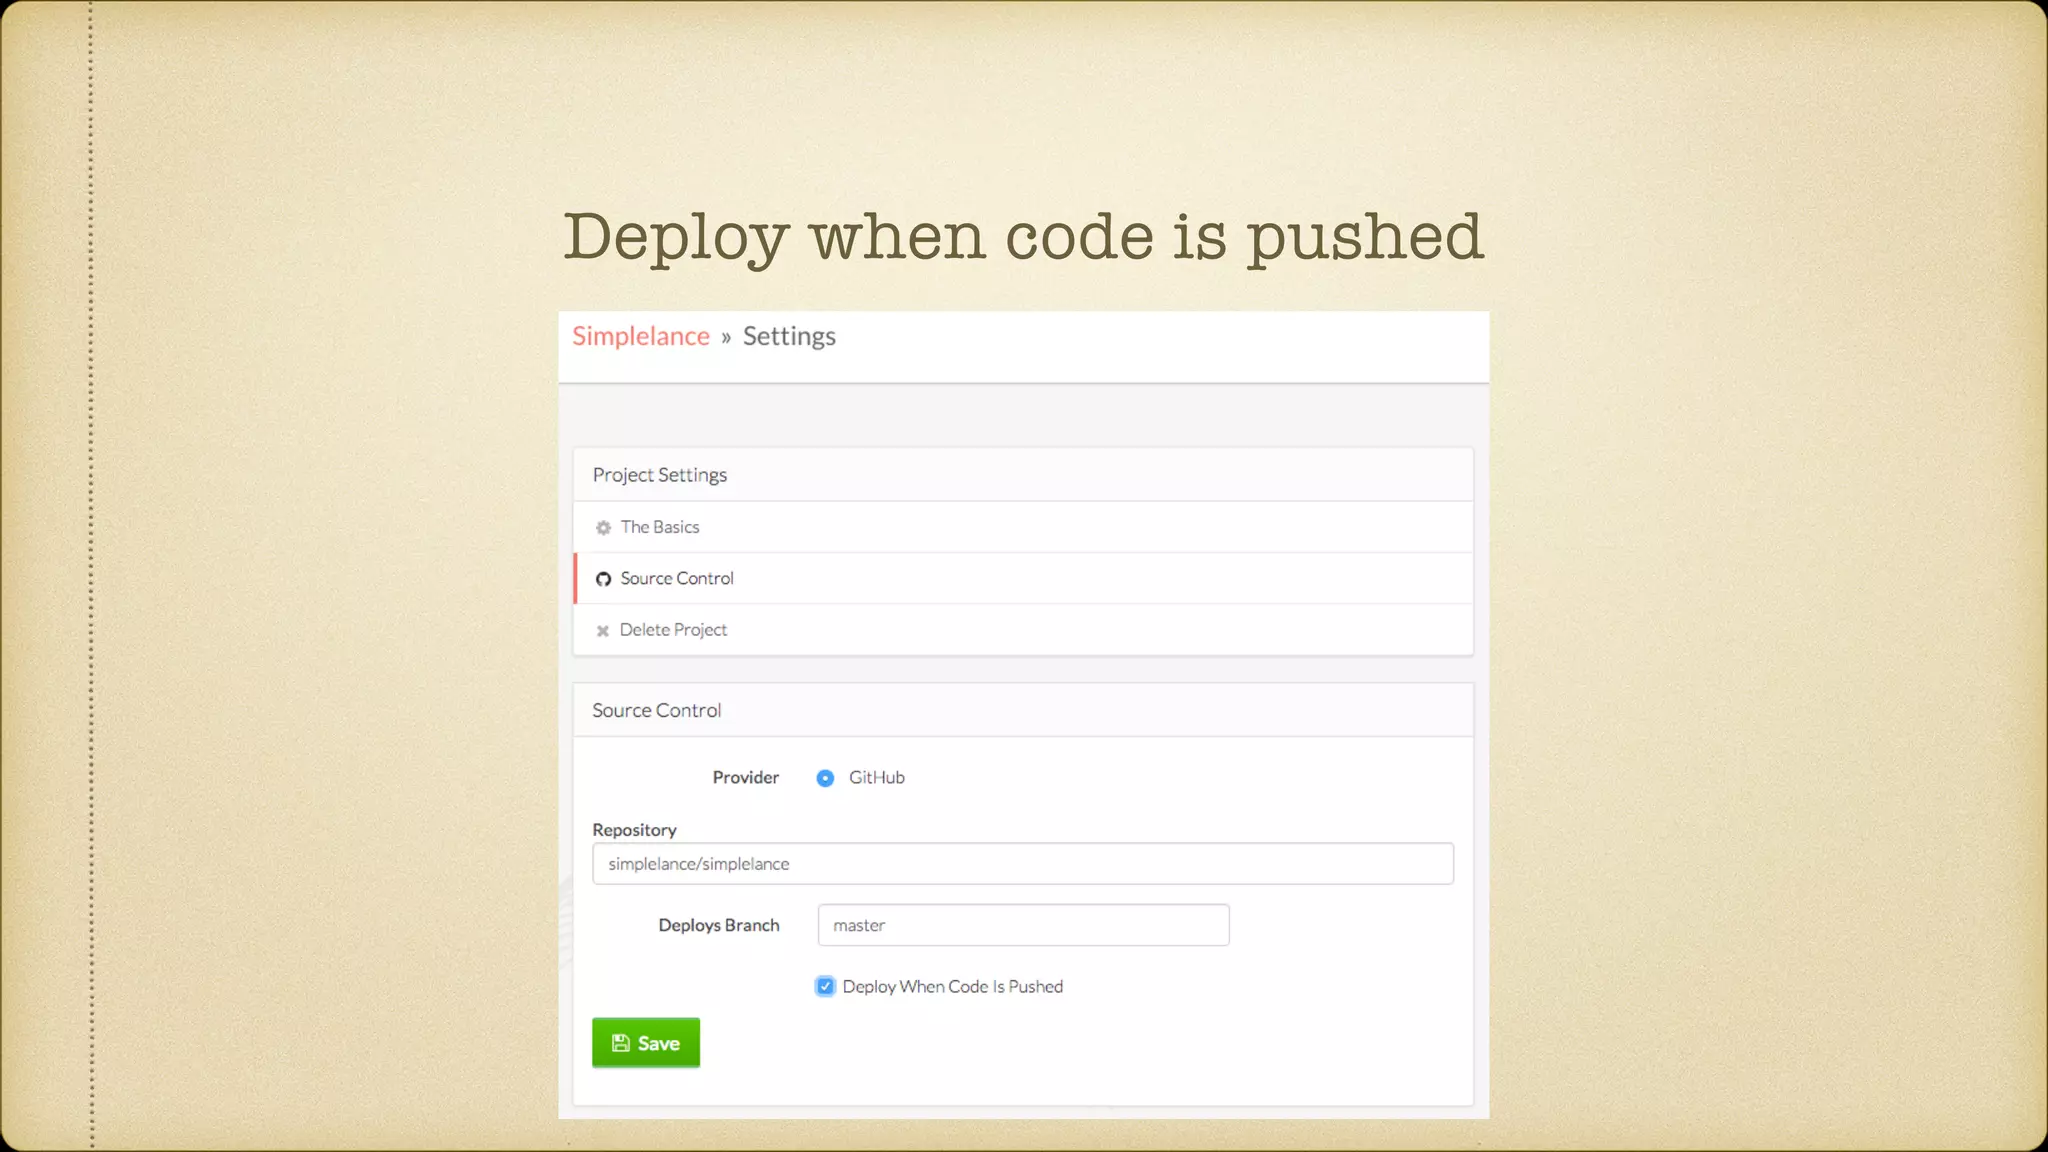The image size is (2048, 1152).
Task: Click the Provider label
Action: coord(746,778)
